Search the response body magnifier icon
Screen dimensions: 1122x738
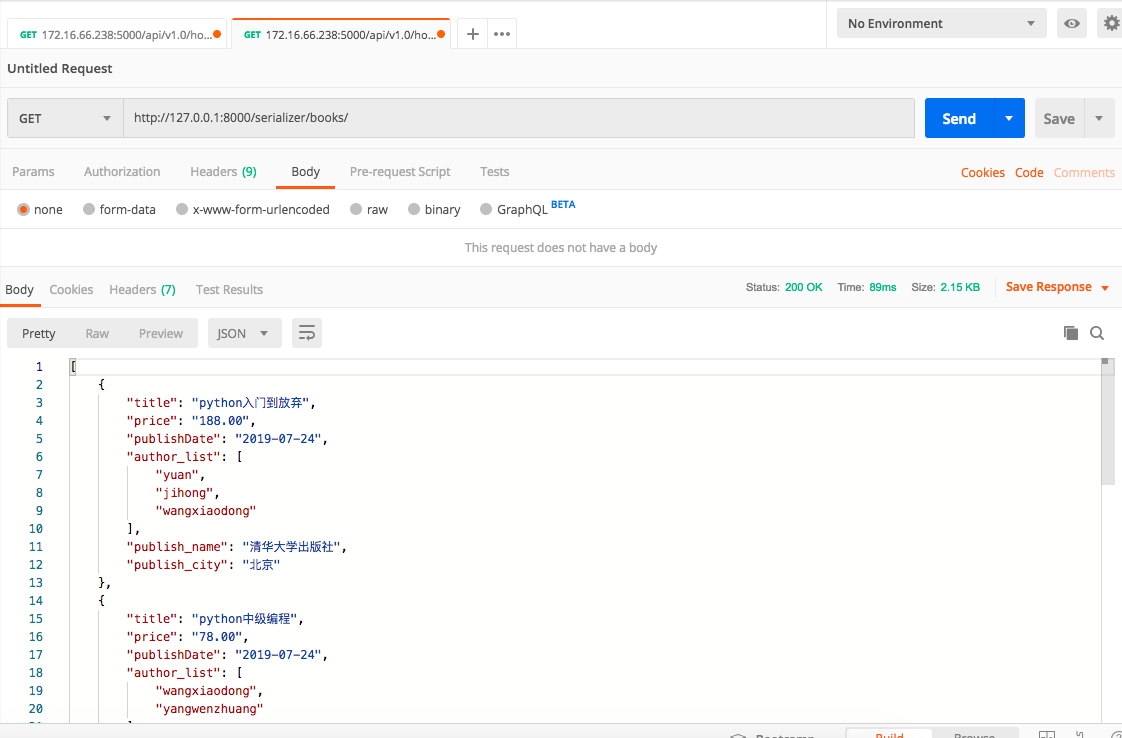tap(1097, 333)
